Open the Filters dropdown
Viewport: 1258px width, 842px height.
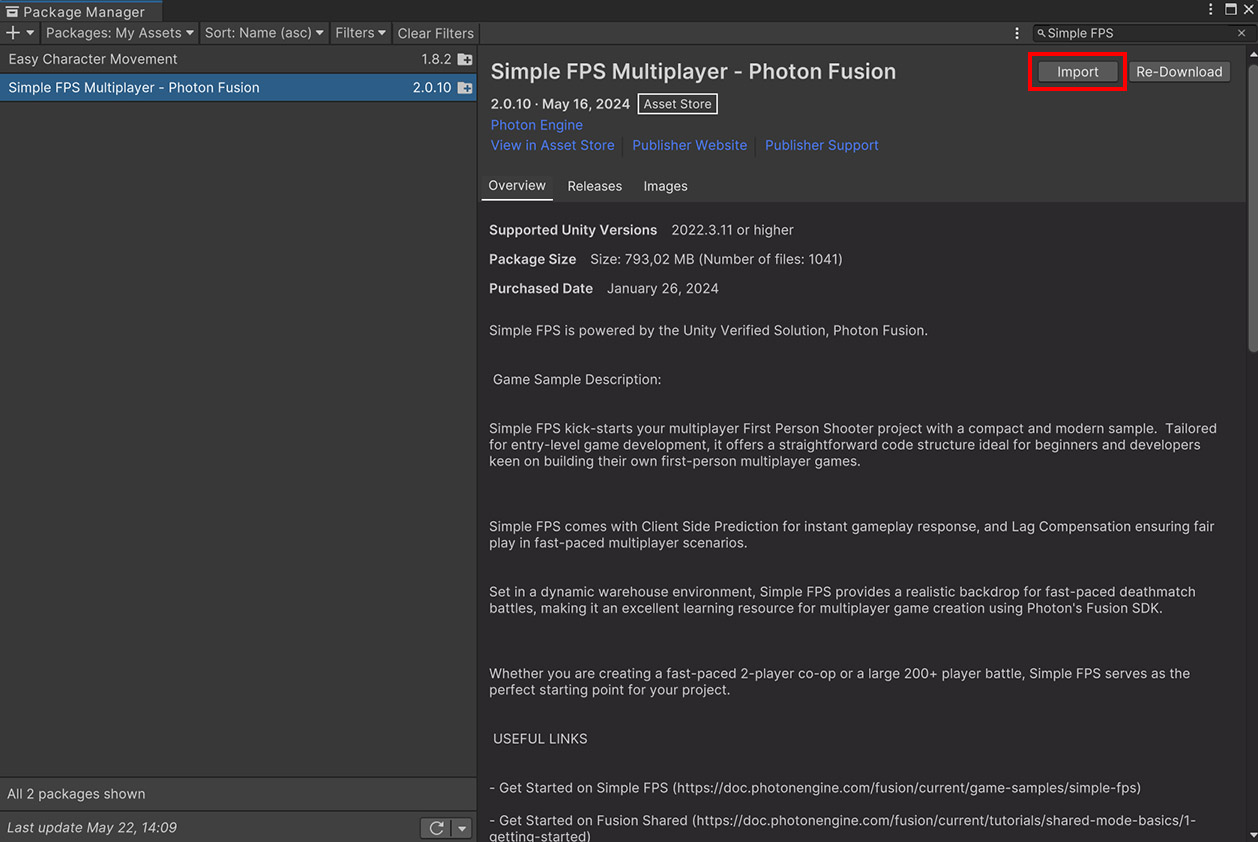[x=360, y=33]
